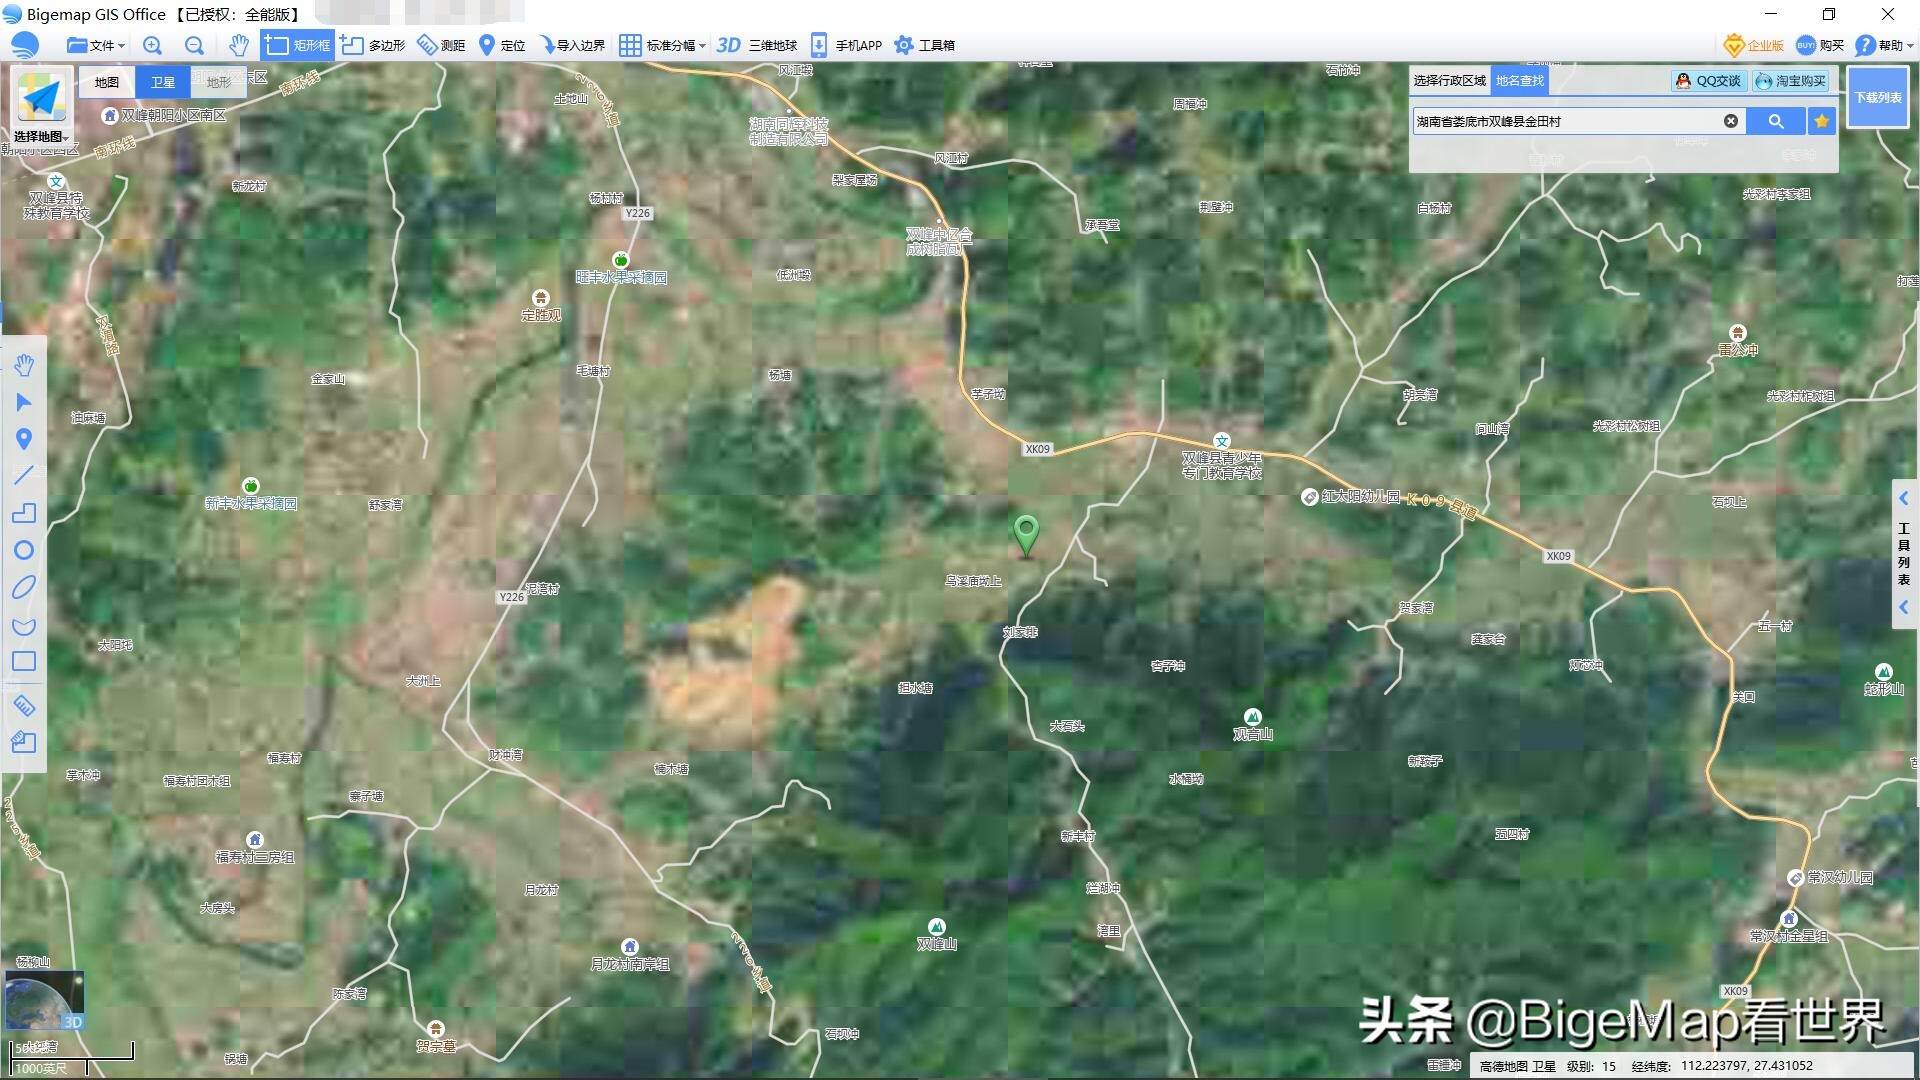Screen dimensions: 1920x1080
Task: Switch to the 地图 map tab
Action: pos(105,82)
